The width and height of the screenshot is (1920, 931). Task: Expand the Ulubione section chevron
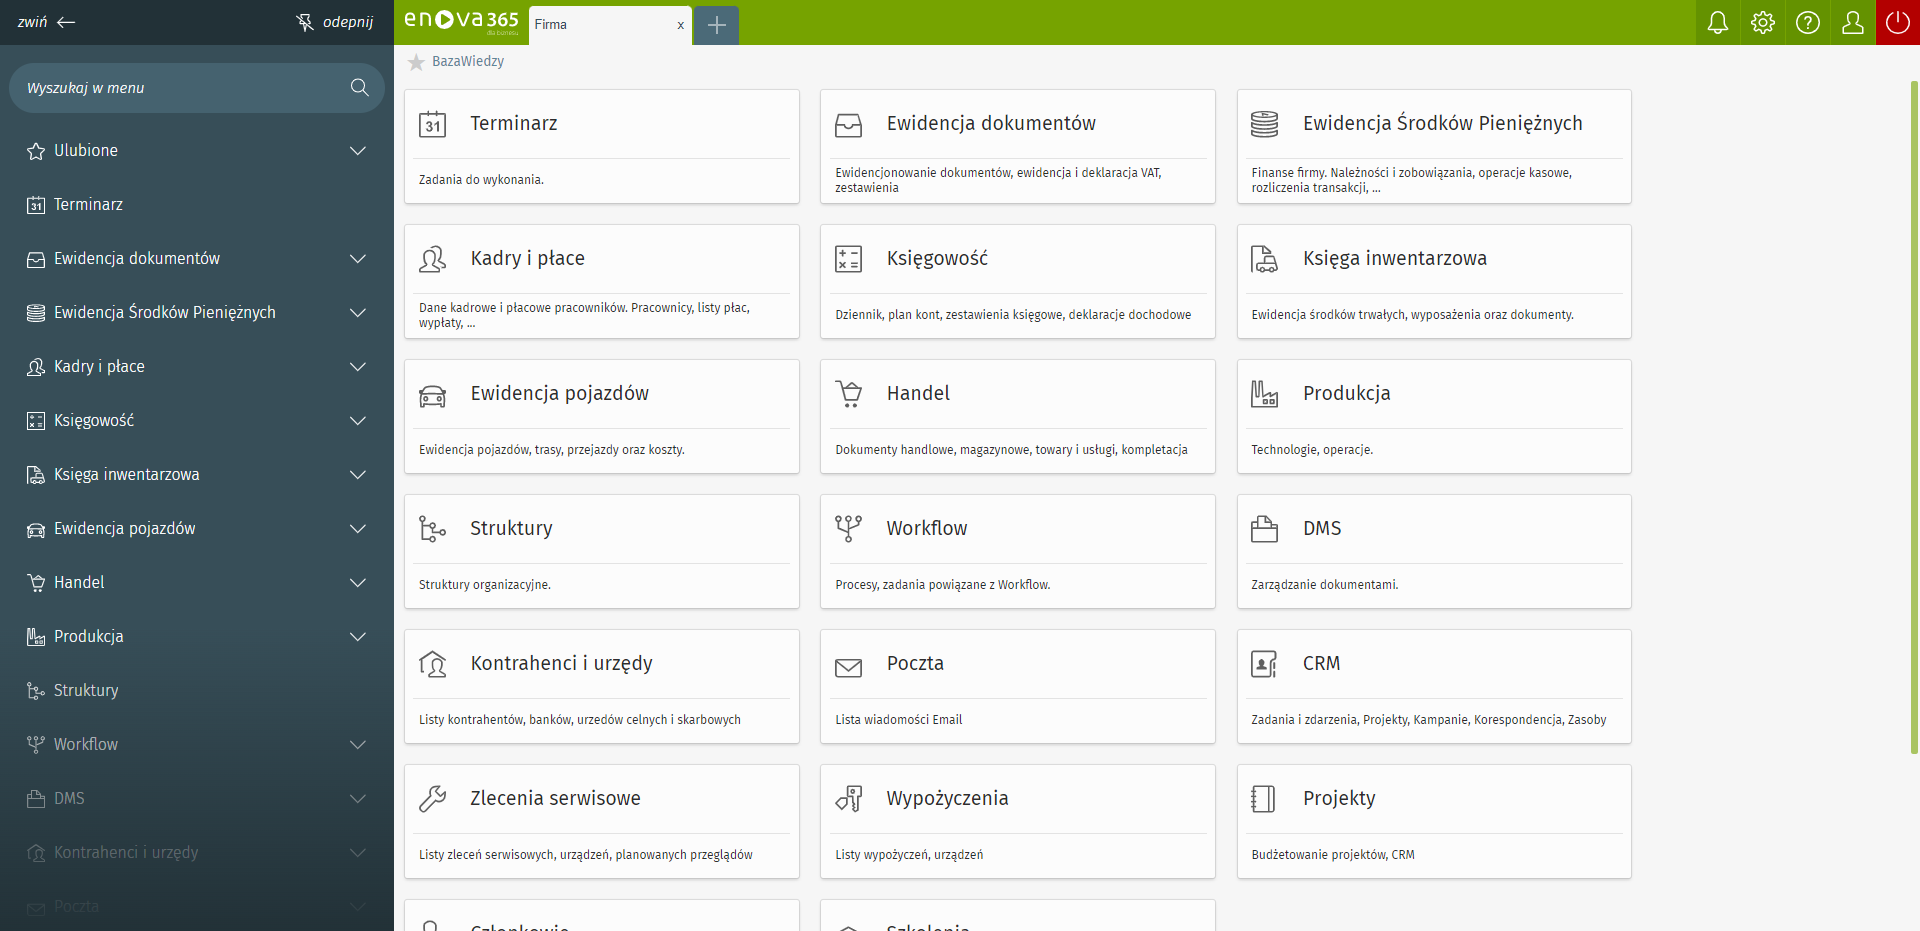coord(357,151)
